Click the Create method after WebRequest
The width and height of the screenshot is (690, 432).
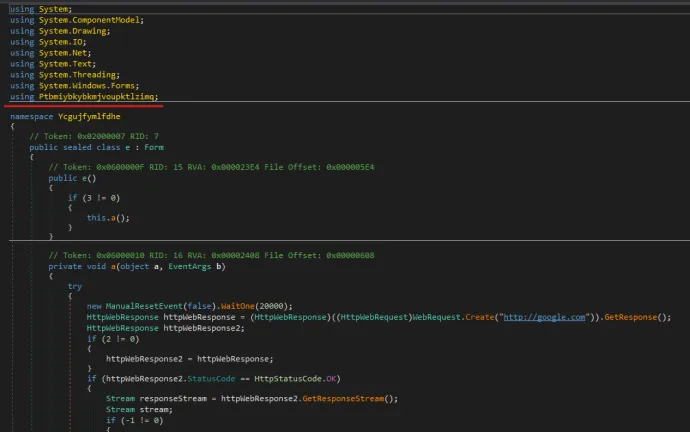479,317
